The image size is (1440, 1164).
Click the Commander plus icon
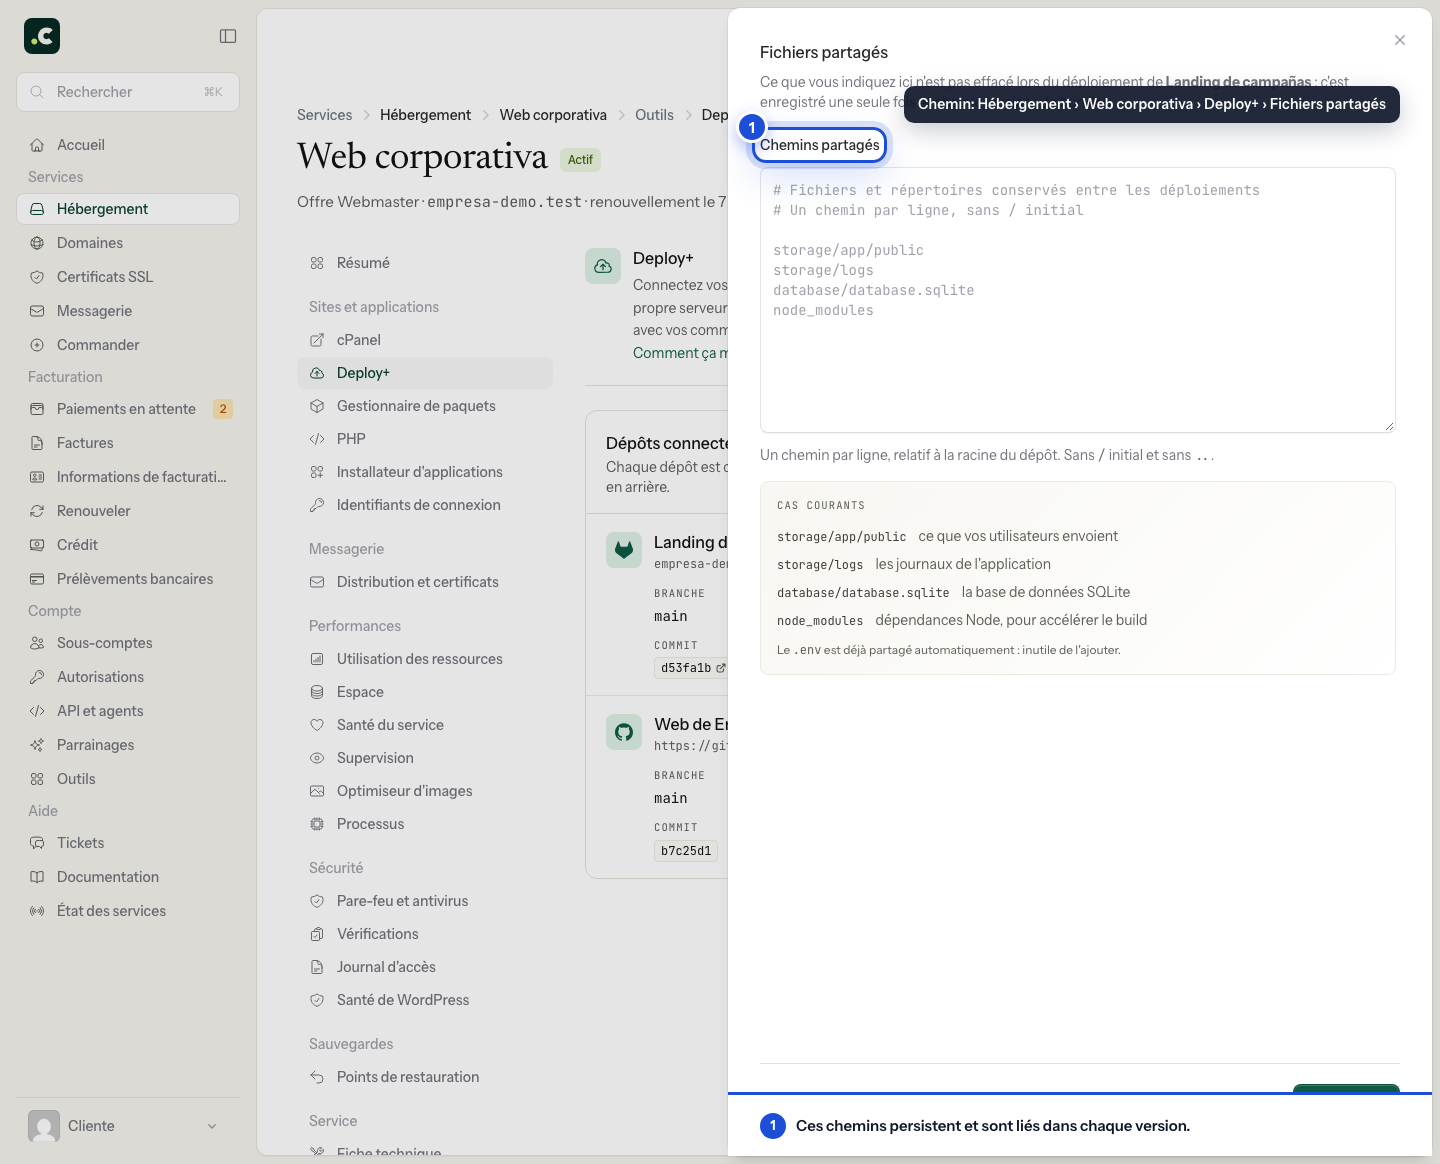click(37, 345)
